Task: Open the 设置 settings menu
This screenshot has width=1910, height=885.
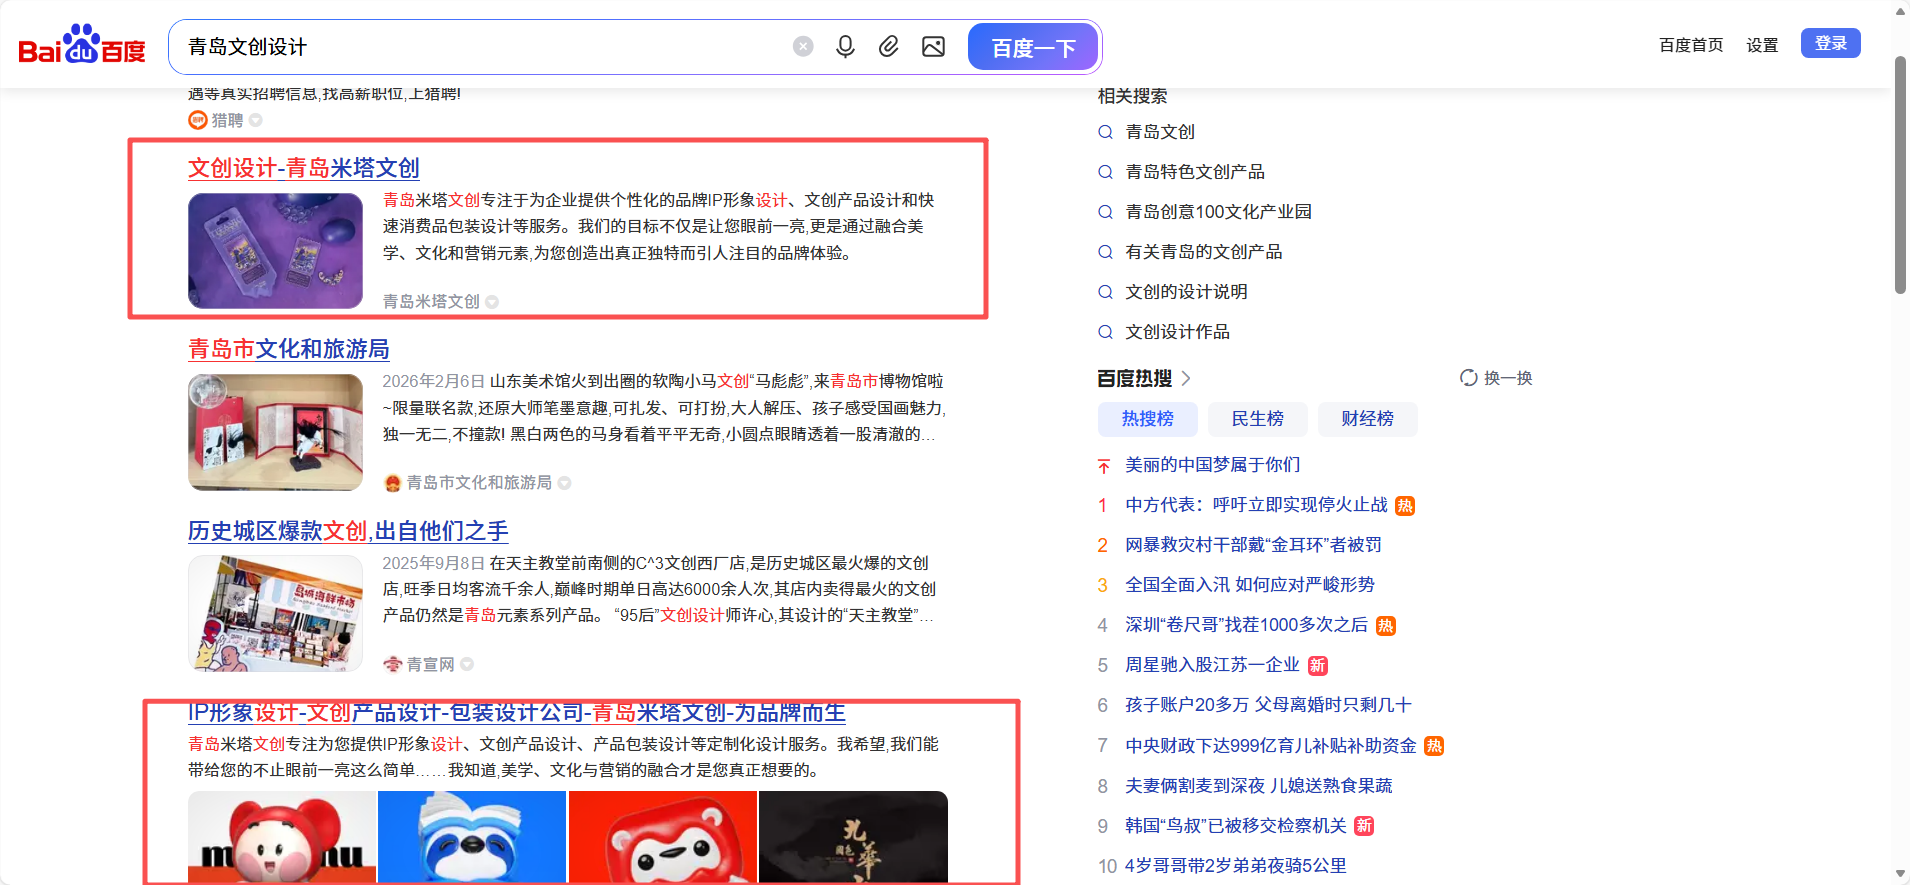Action: [1762, 45]
